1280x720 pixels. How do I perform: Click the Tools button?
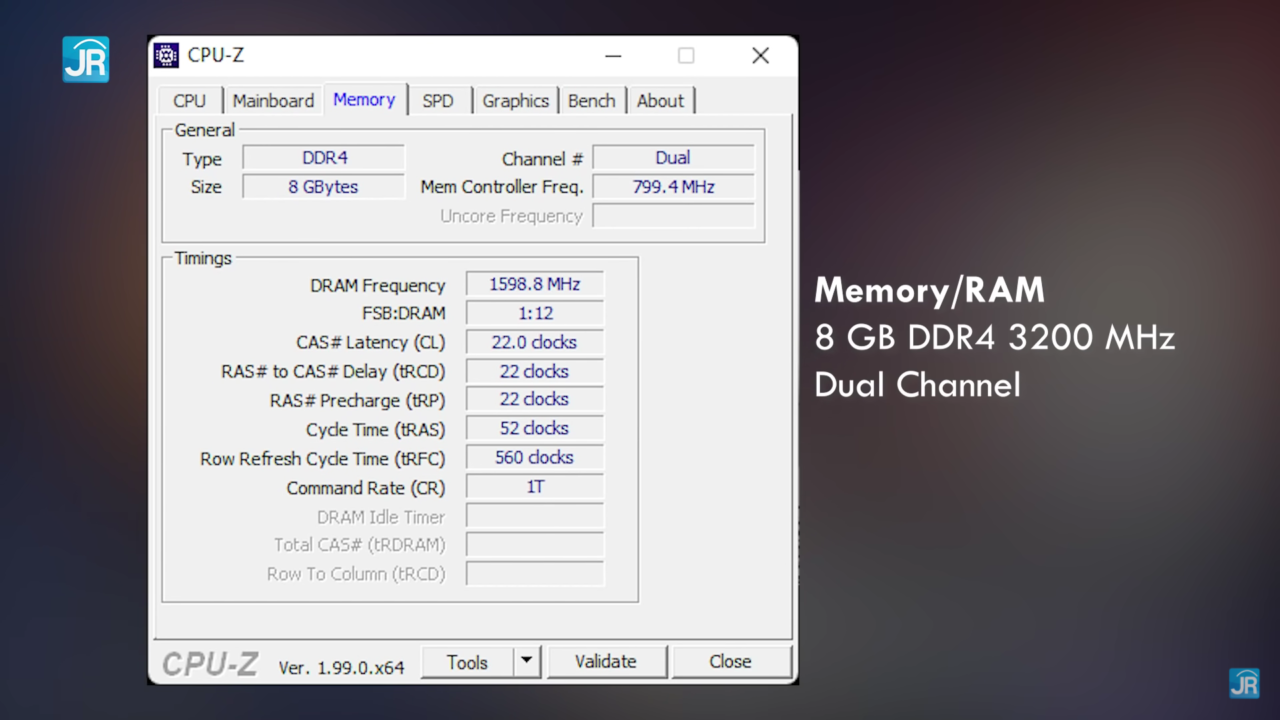pos(467,661)
